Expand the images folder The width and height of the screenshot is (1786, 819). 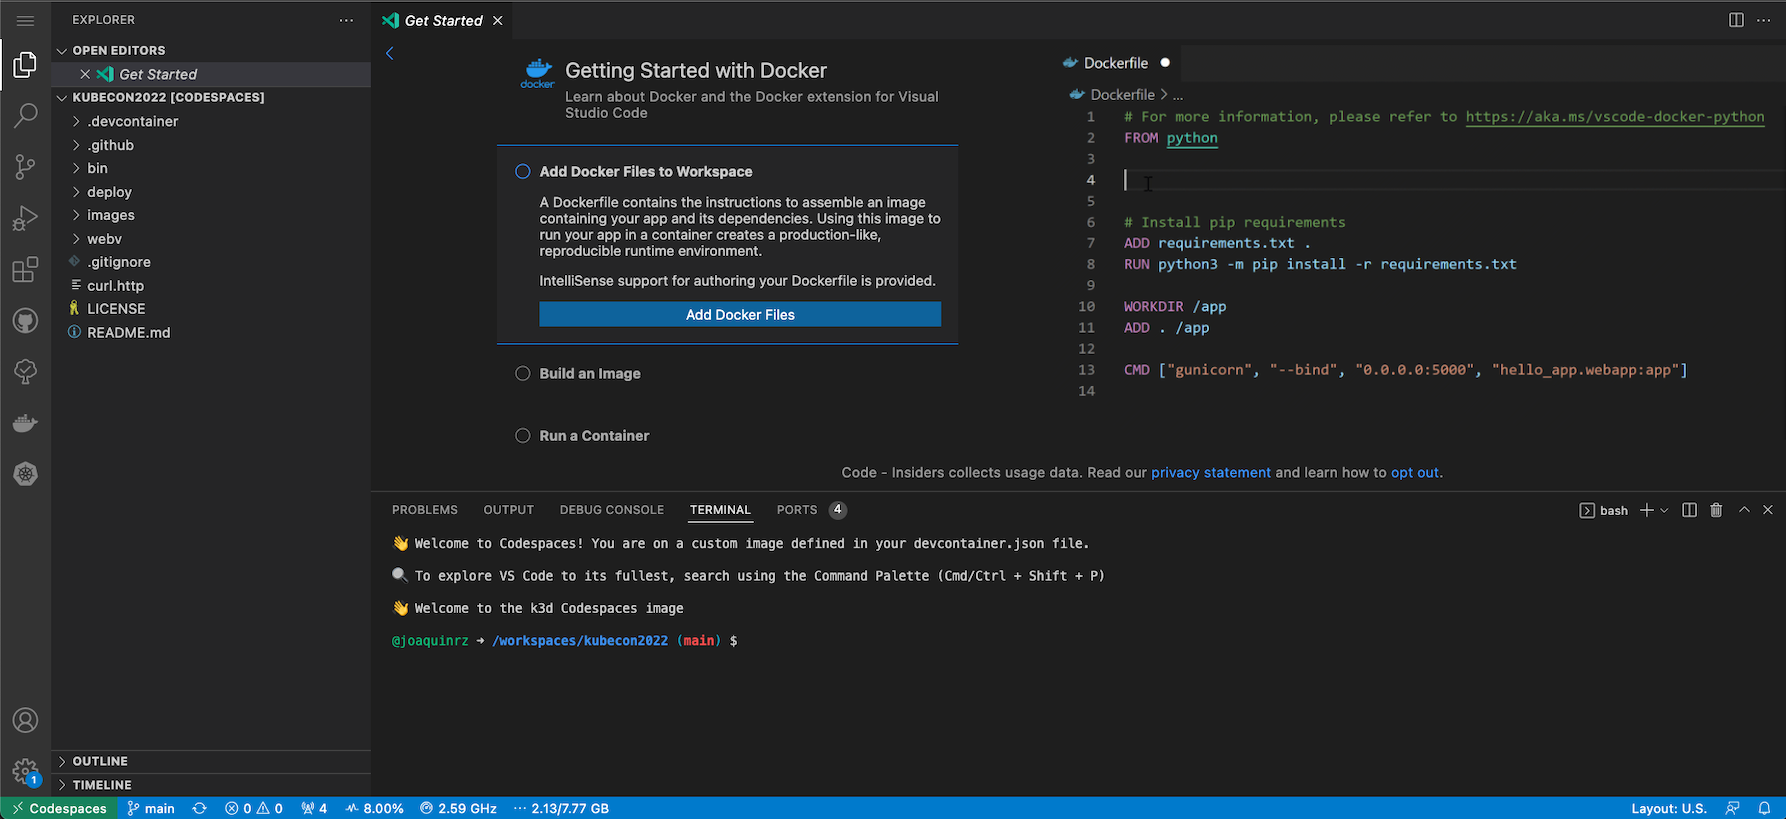point(211,215)
